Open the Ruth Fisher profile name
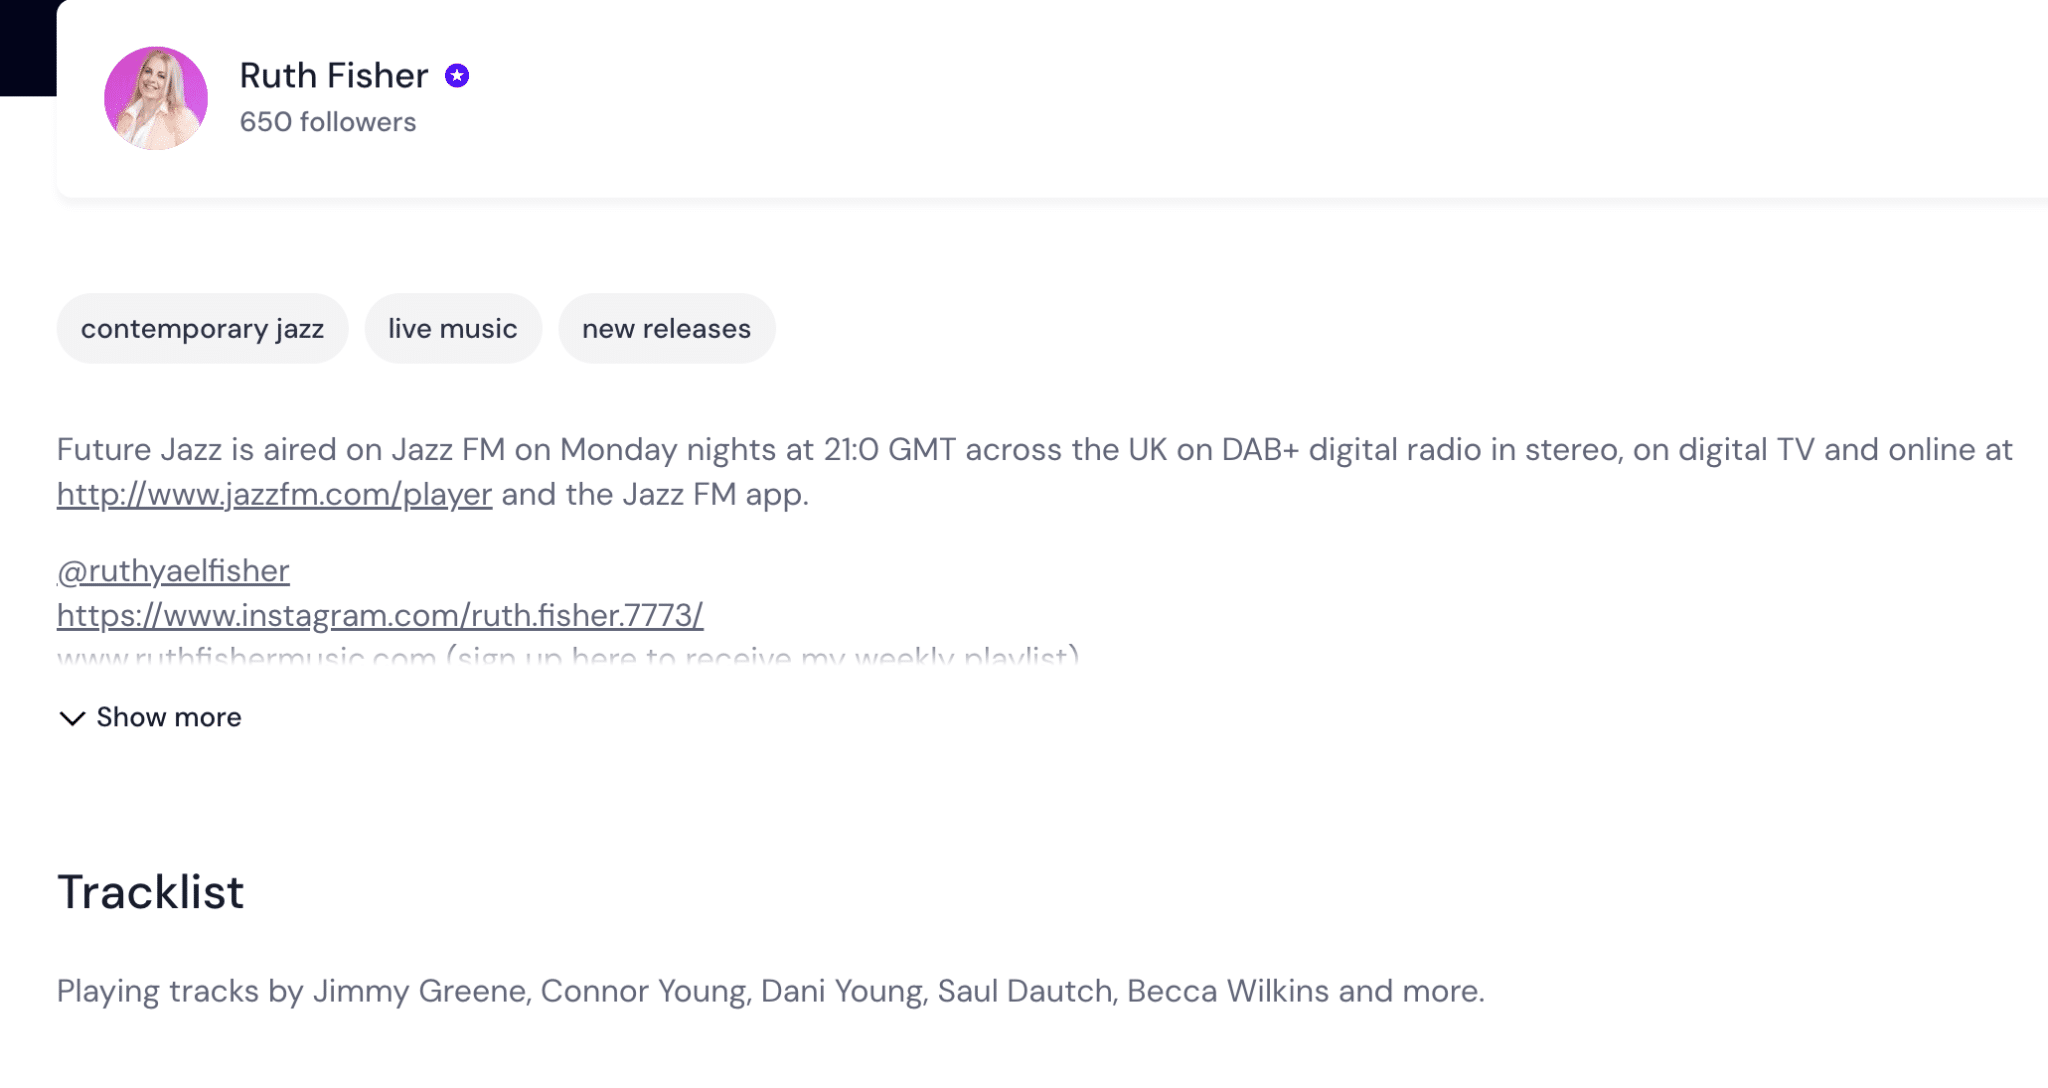2048x1088 pixels. pyautogui.click(x=334, y=75)
